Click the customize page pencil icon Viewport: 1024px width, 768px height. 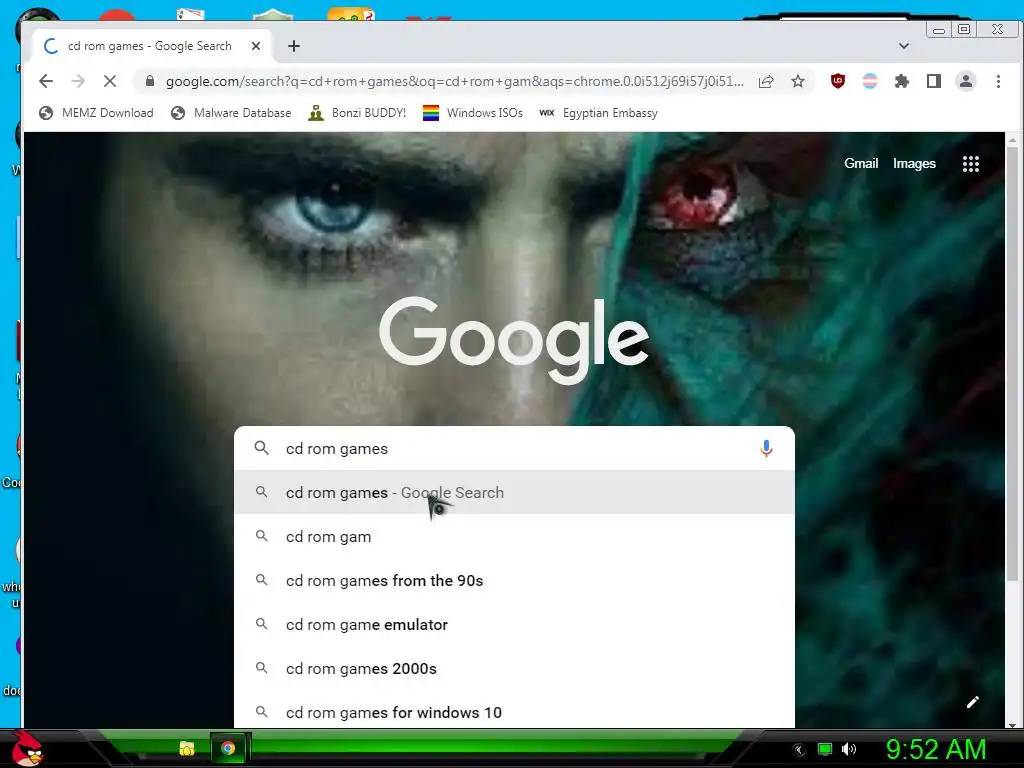972,702
